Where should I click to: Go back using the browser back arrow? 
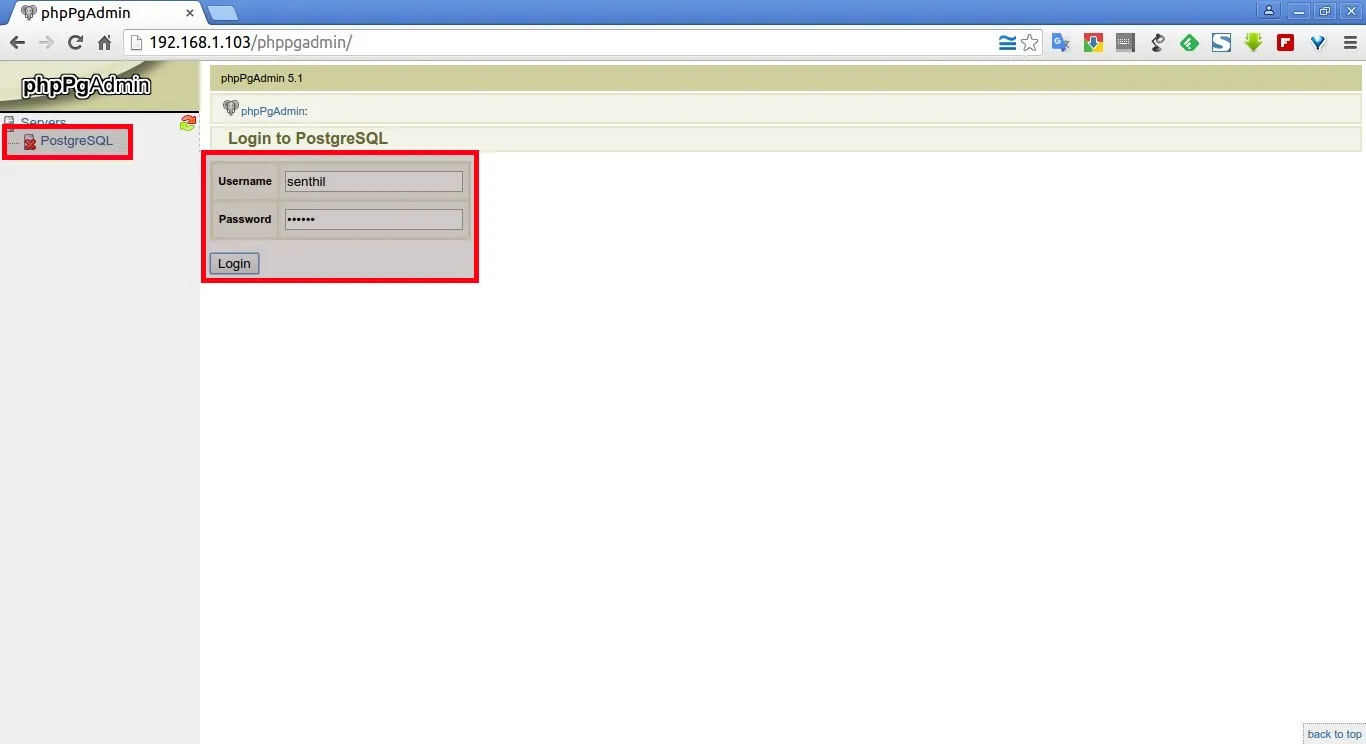tap(17, 43)
